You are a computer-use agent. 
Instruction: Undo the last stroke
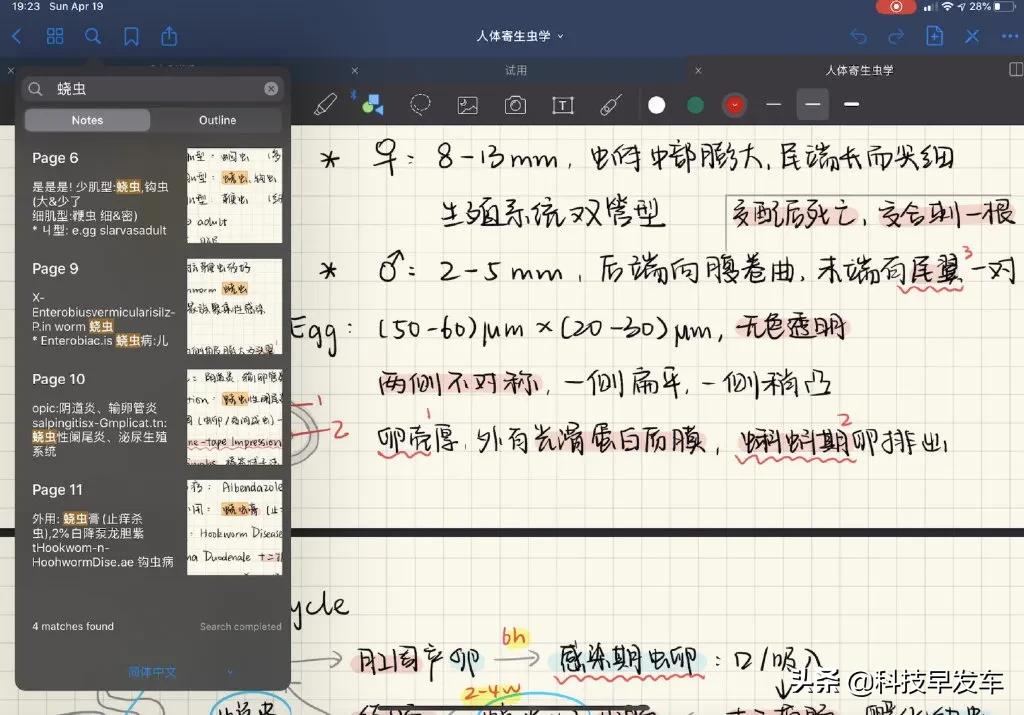(x=858, y=35)
